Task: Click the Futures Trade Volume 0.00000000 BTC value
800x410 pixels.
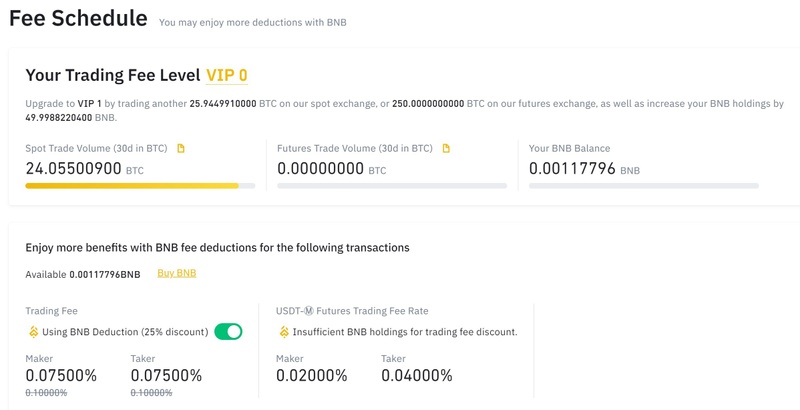Action: (x=332, y=168)
